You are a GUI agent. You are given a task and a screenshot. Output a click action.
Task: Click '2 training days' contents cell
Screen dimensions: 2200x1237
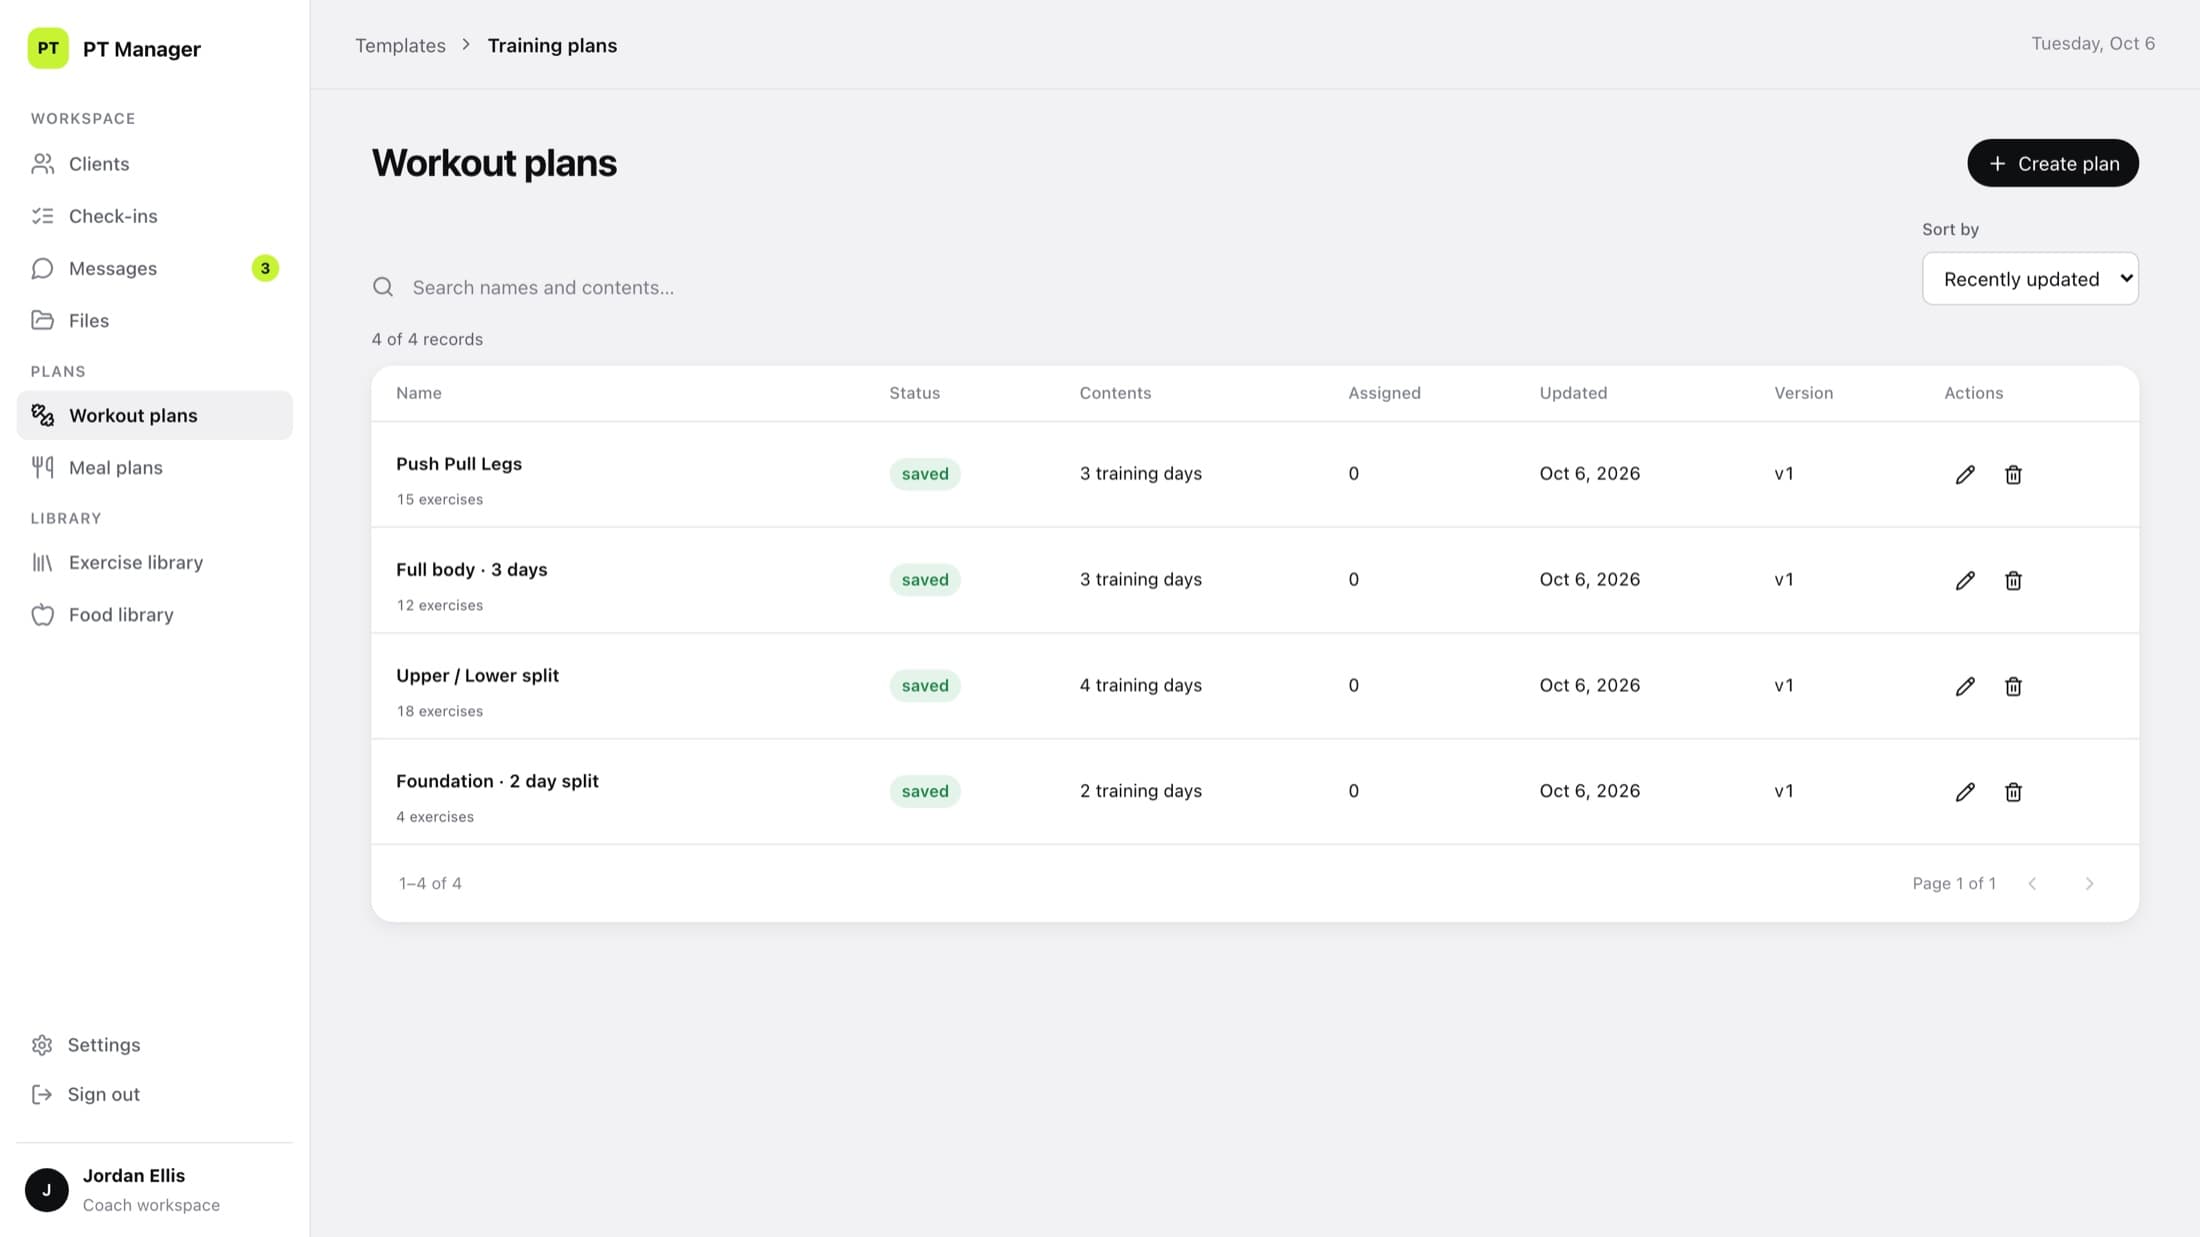coord(1140,791)
